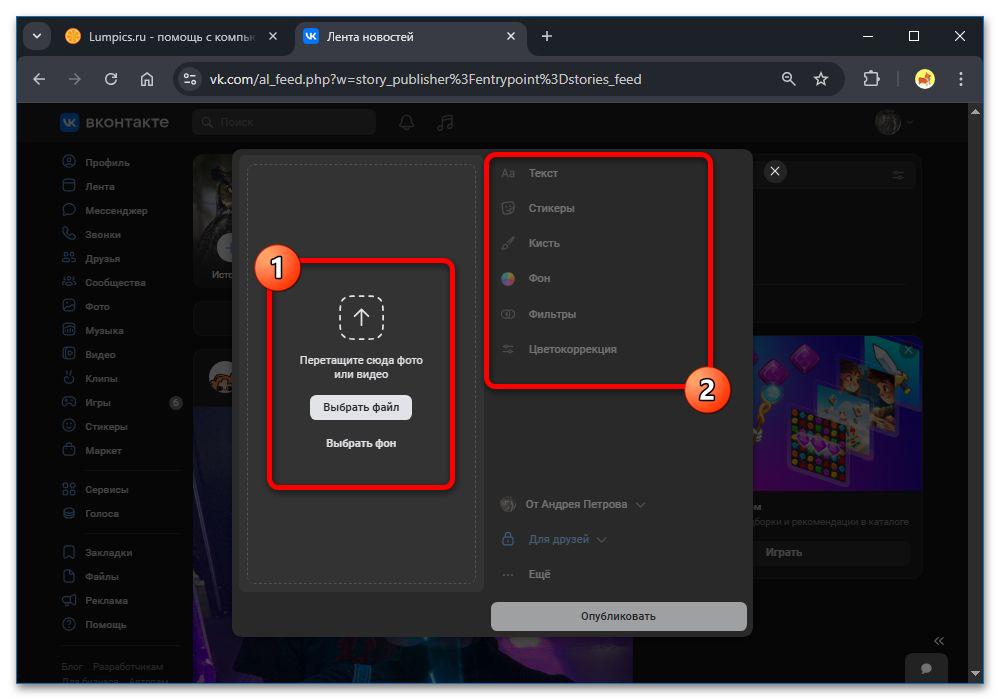Click the VK Поиск search field
Image resolution: width=1000 pixels, height=700 pixels.
point(284,122)
